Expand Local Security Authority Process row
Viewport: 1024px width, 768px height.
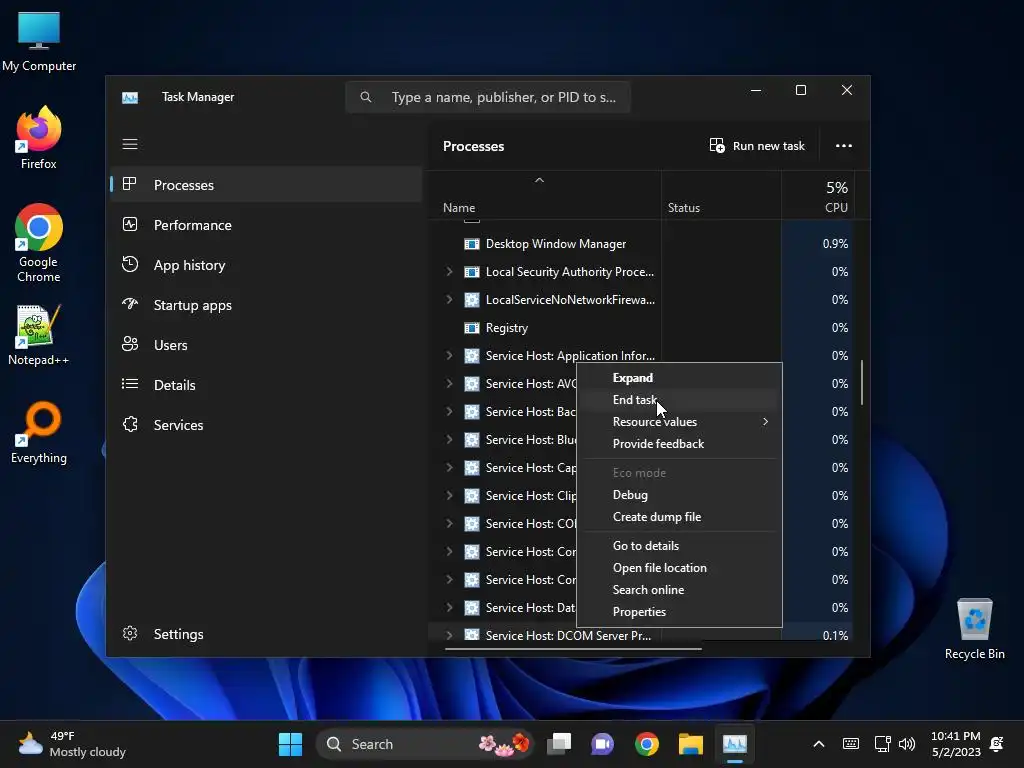449,271
